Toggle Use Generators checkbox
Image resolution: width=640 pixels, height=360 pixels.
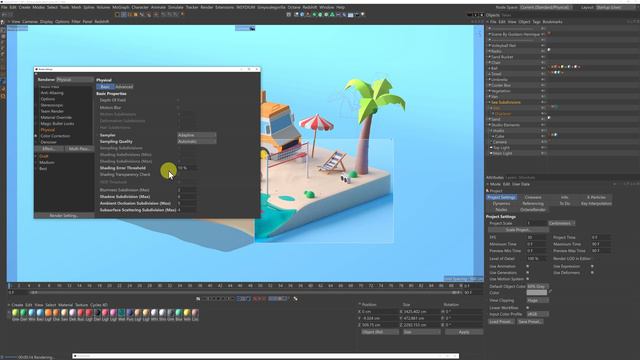point(528,272)
